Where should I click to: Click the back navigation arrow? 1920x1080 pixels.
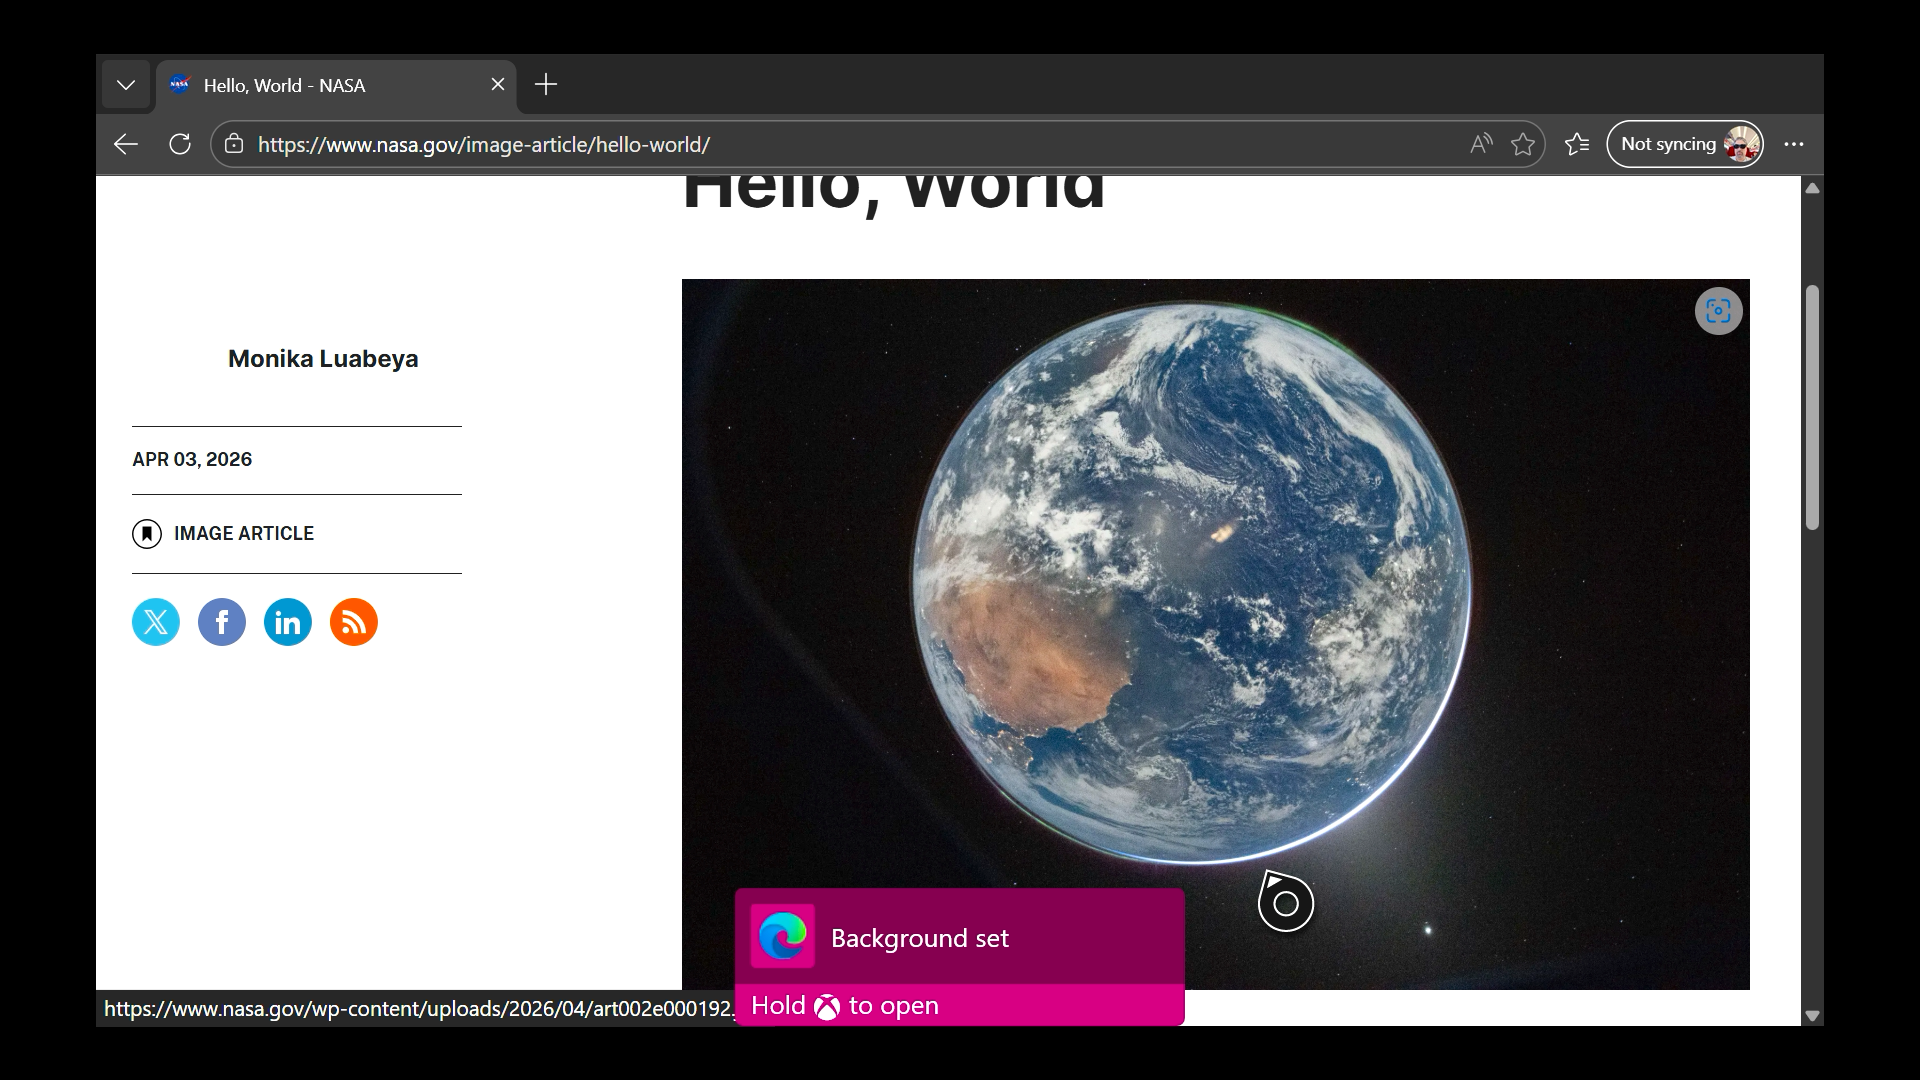click(126, 144)
